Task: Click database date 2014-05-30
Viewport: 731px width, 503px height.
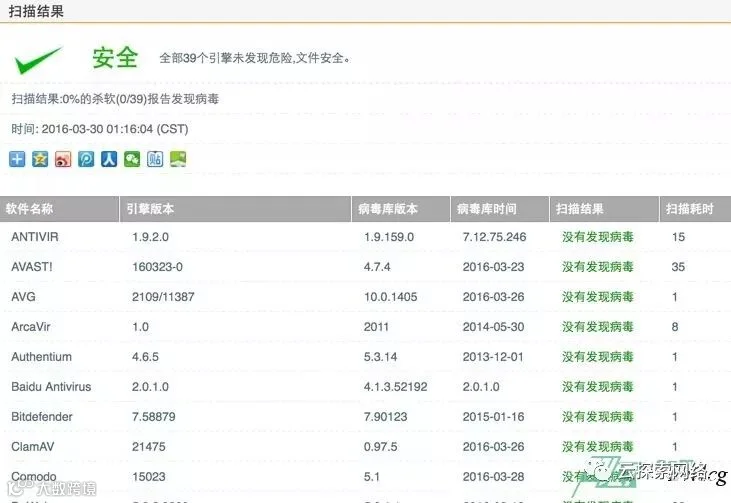Action: [x=494, y=327]
